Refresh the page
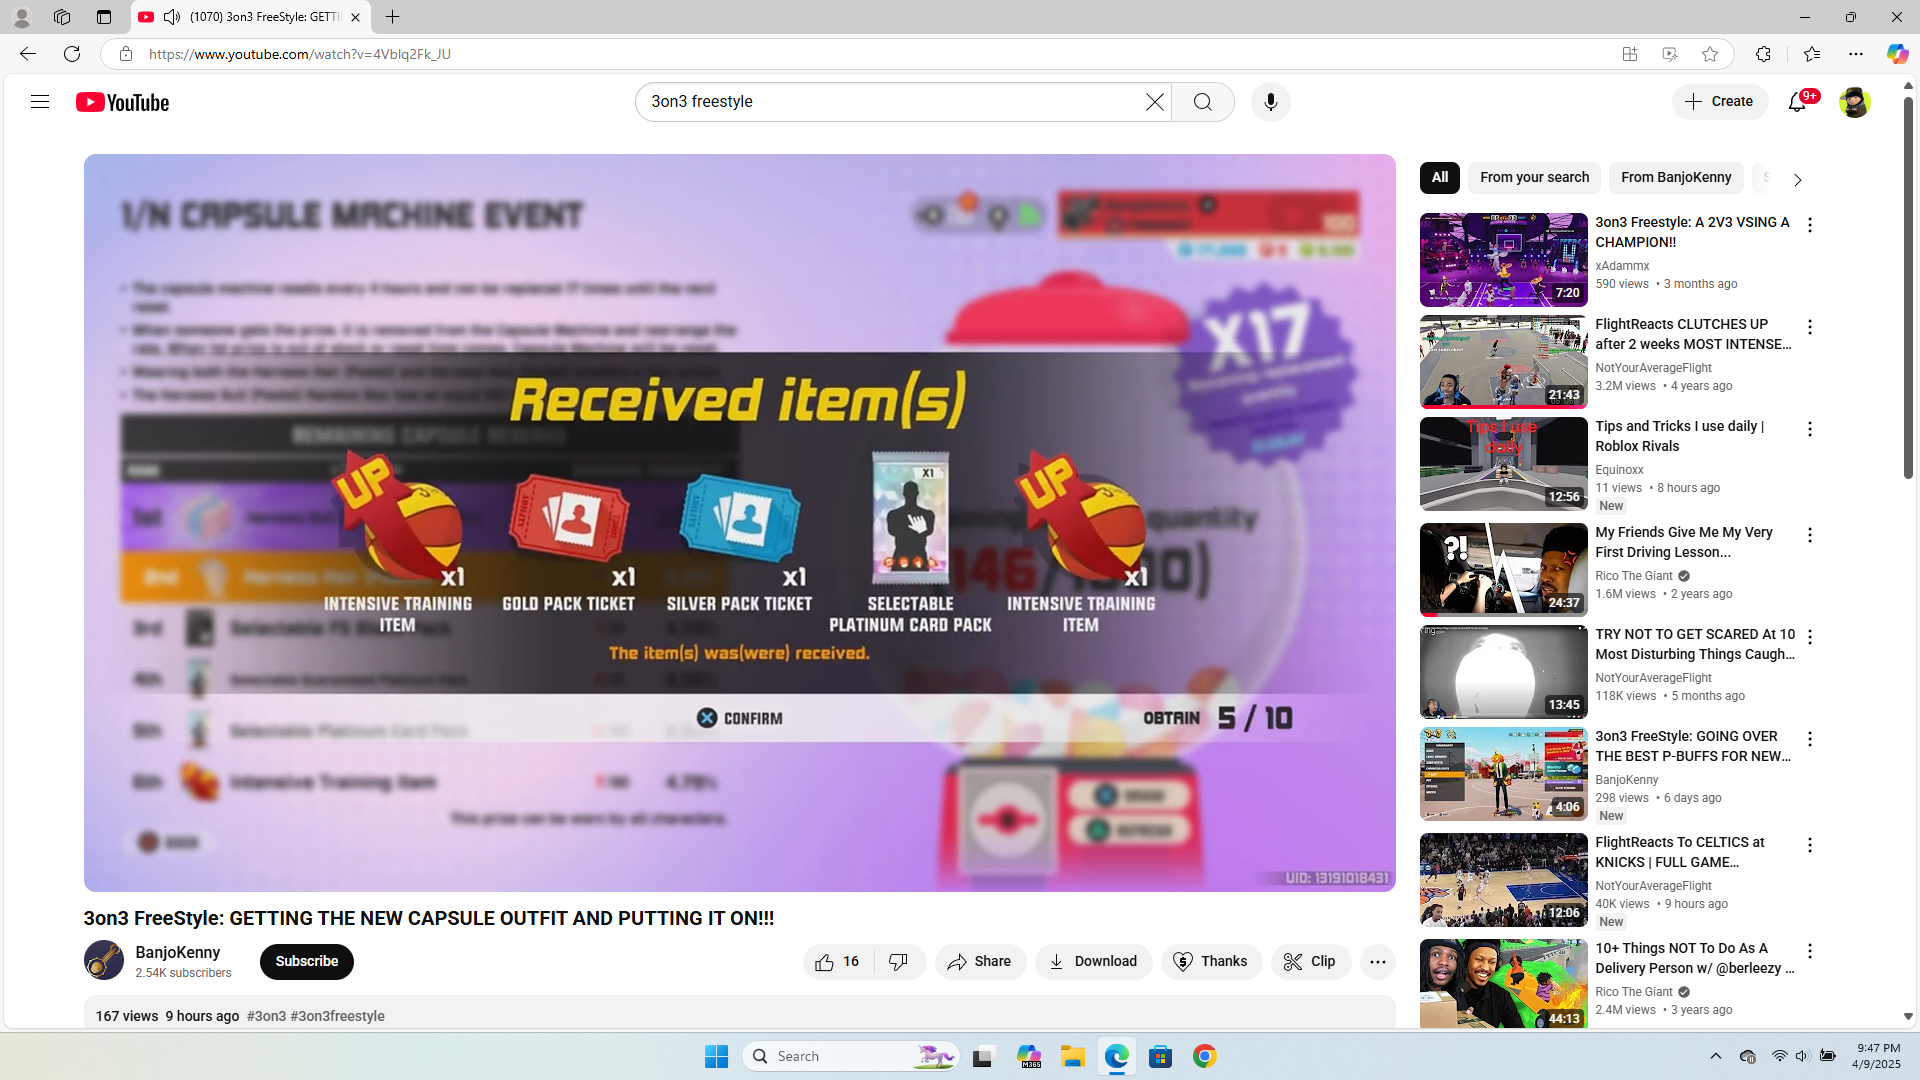The image size is (1920, 1080). (x=72, y=54)
